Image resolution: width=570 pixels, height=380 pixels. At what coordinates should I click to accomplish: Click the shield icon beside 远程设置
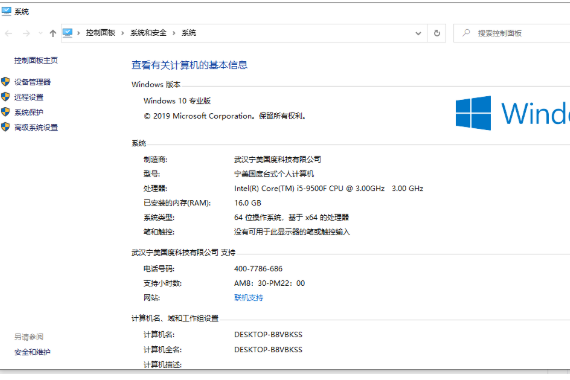pos(5,97)
